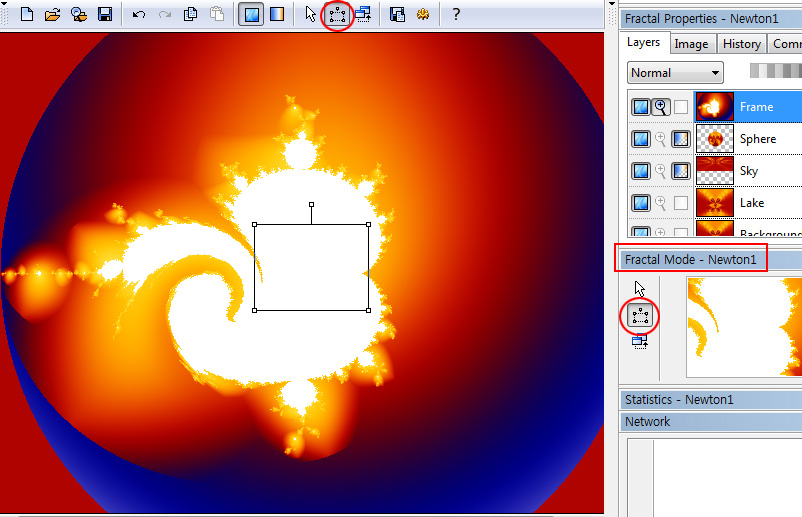802x517 pixels.
Task: Open the fractal browser icon
Action: 79,14
